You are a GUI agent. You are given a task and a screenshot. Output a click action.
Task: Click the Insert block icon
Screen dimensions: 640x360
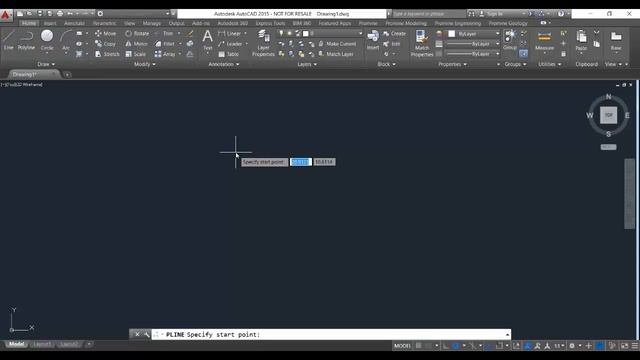[373, 40]
